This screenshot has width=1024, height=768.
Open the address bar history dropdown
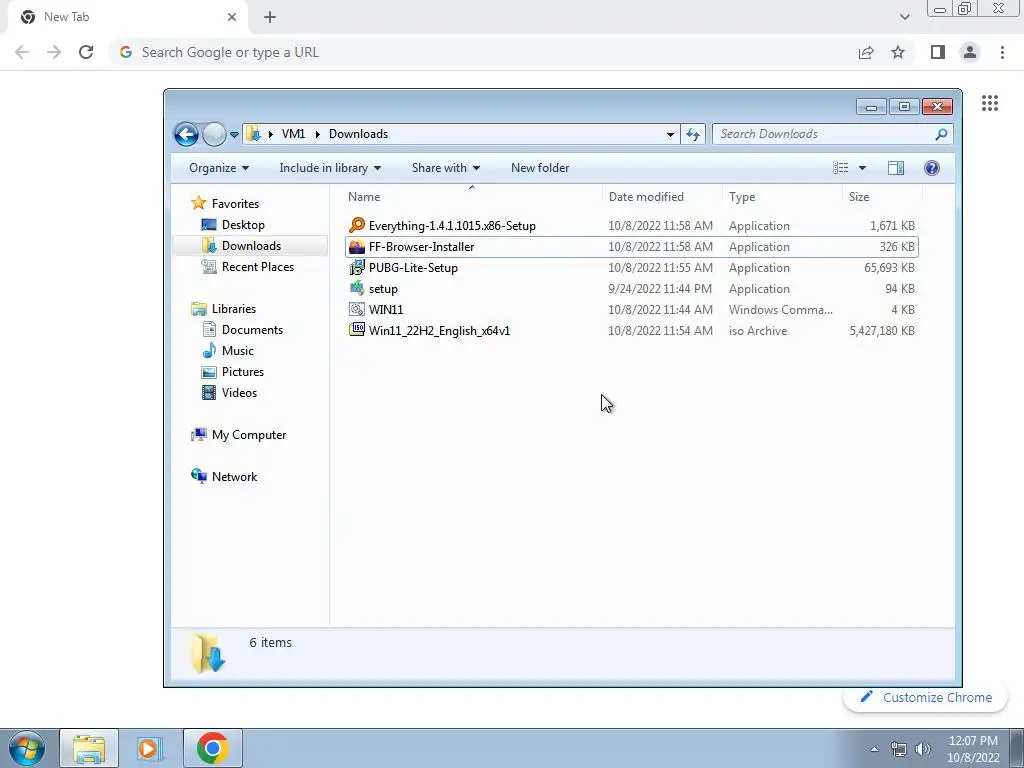pos(670,135)
